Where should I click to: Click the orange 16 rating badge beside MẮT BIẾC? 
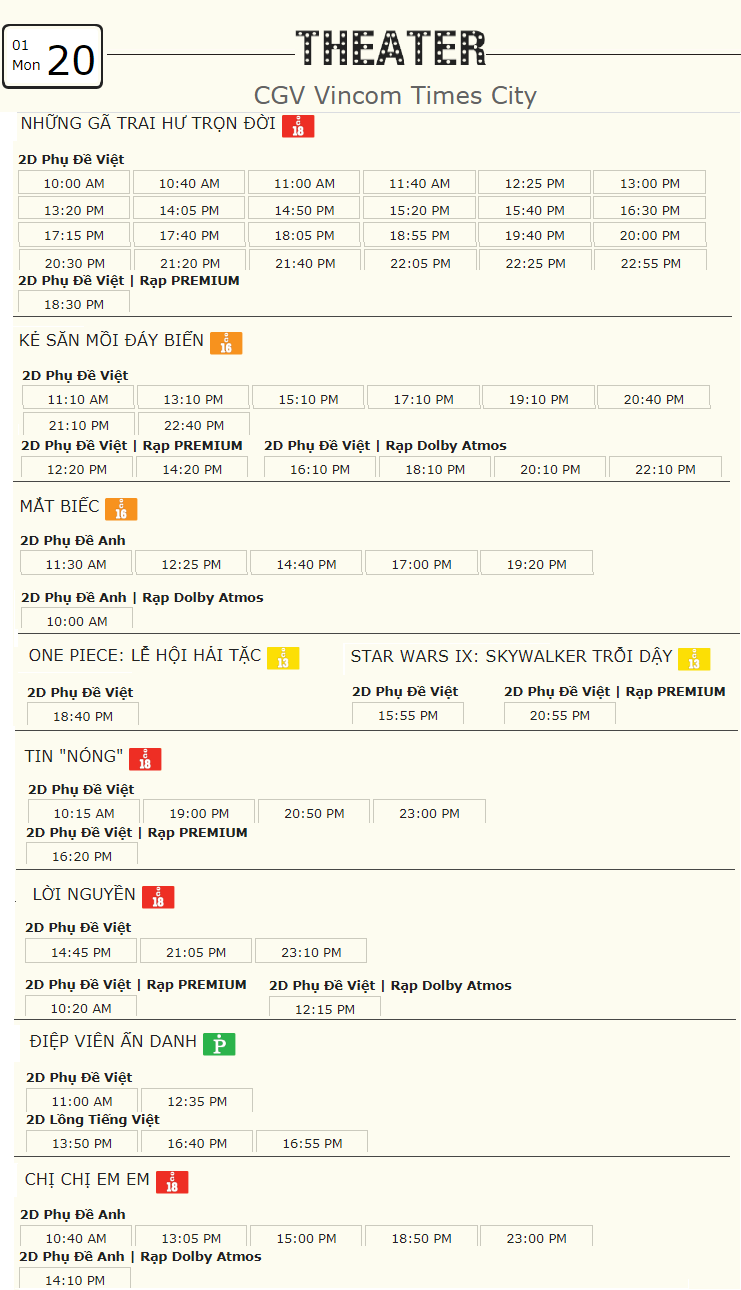(x=121, y=509)
